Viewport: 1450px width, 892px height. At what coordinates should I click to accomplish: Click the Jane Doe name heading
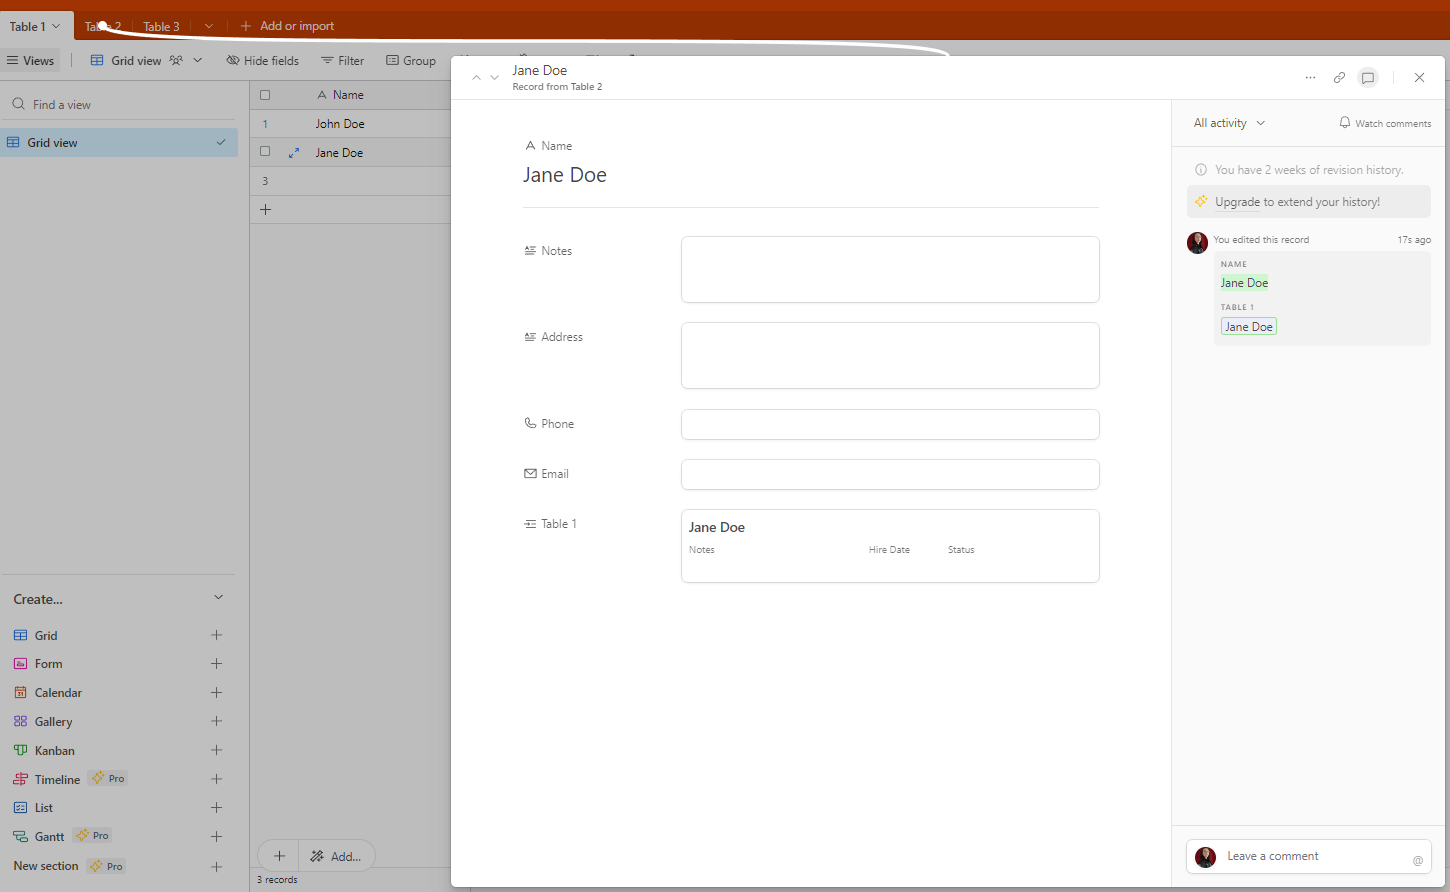[565, 175]
